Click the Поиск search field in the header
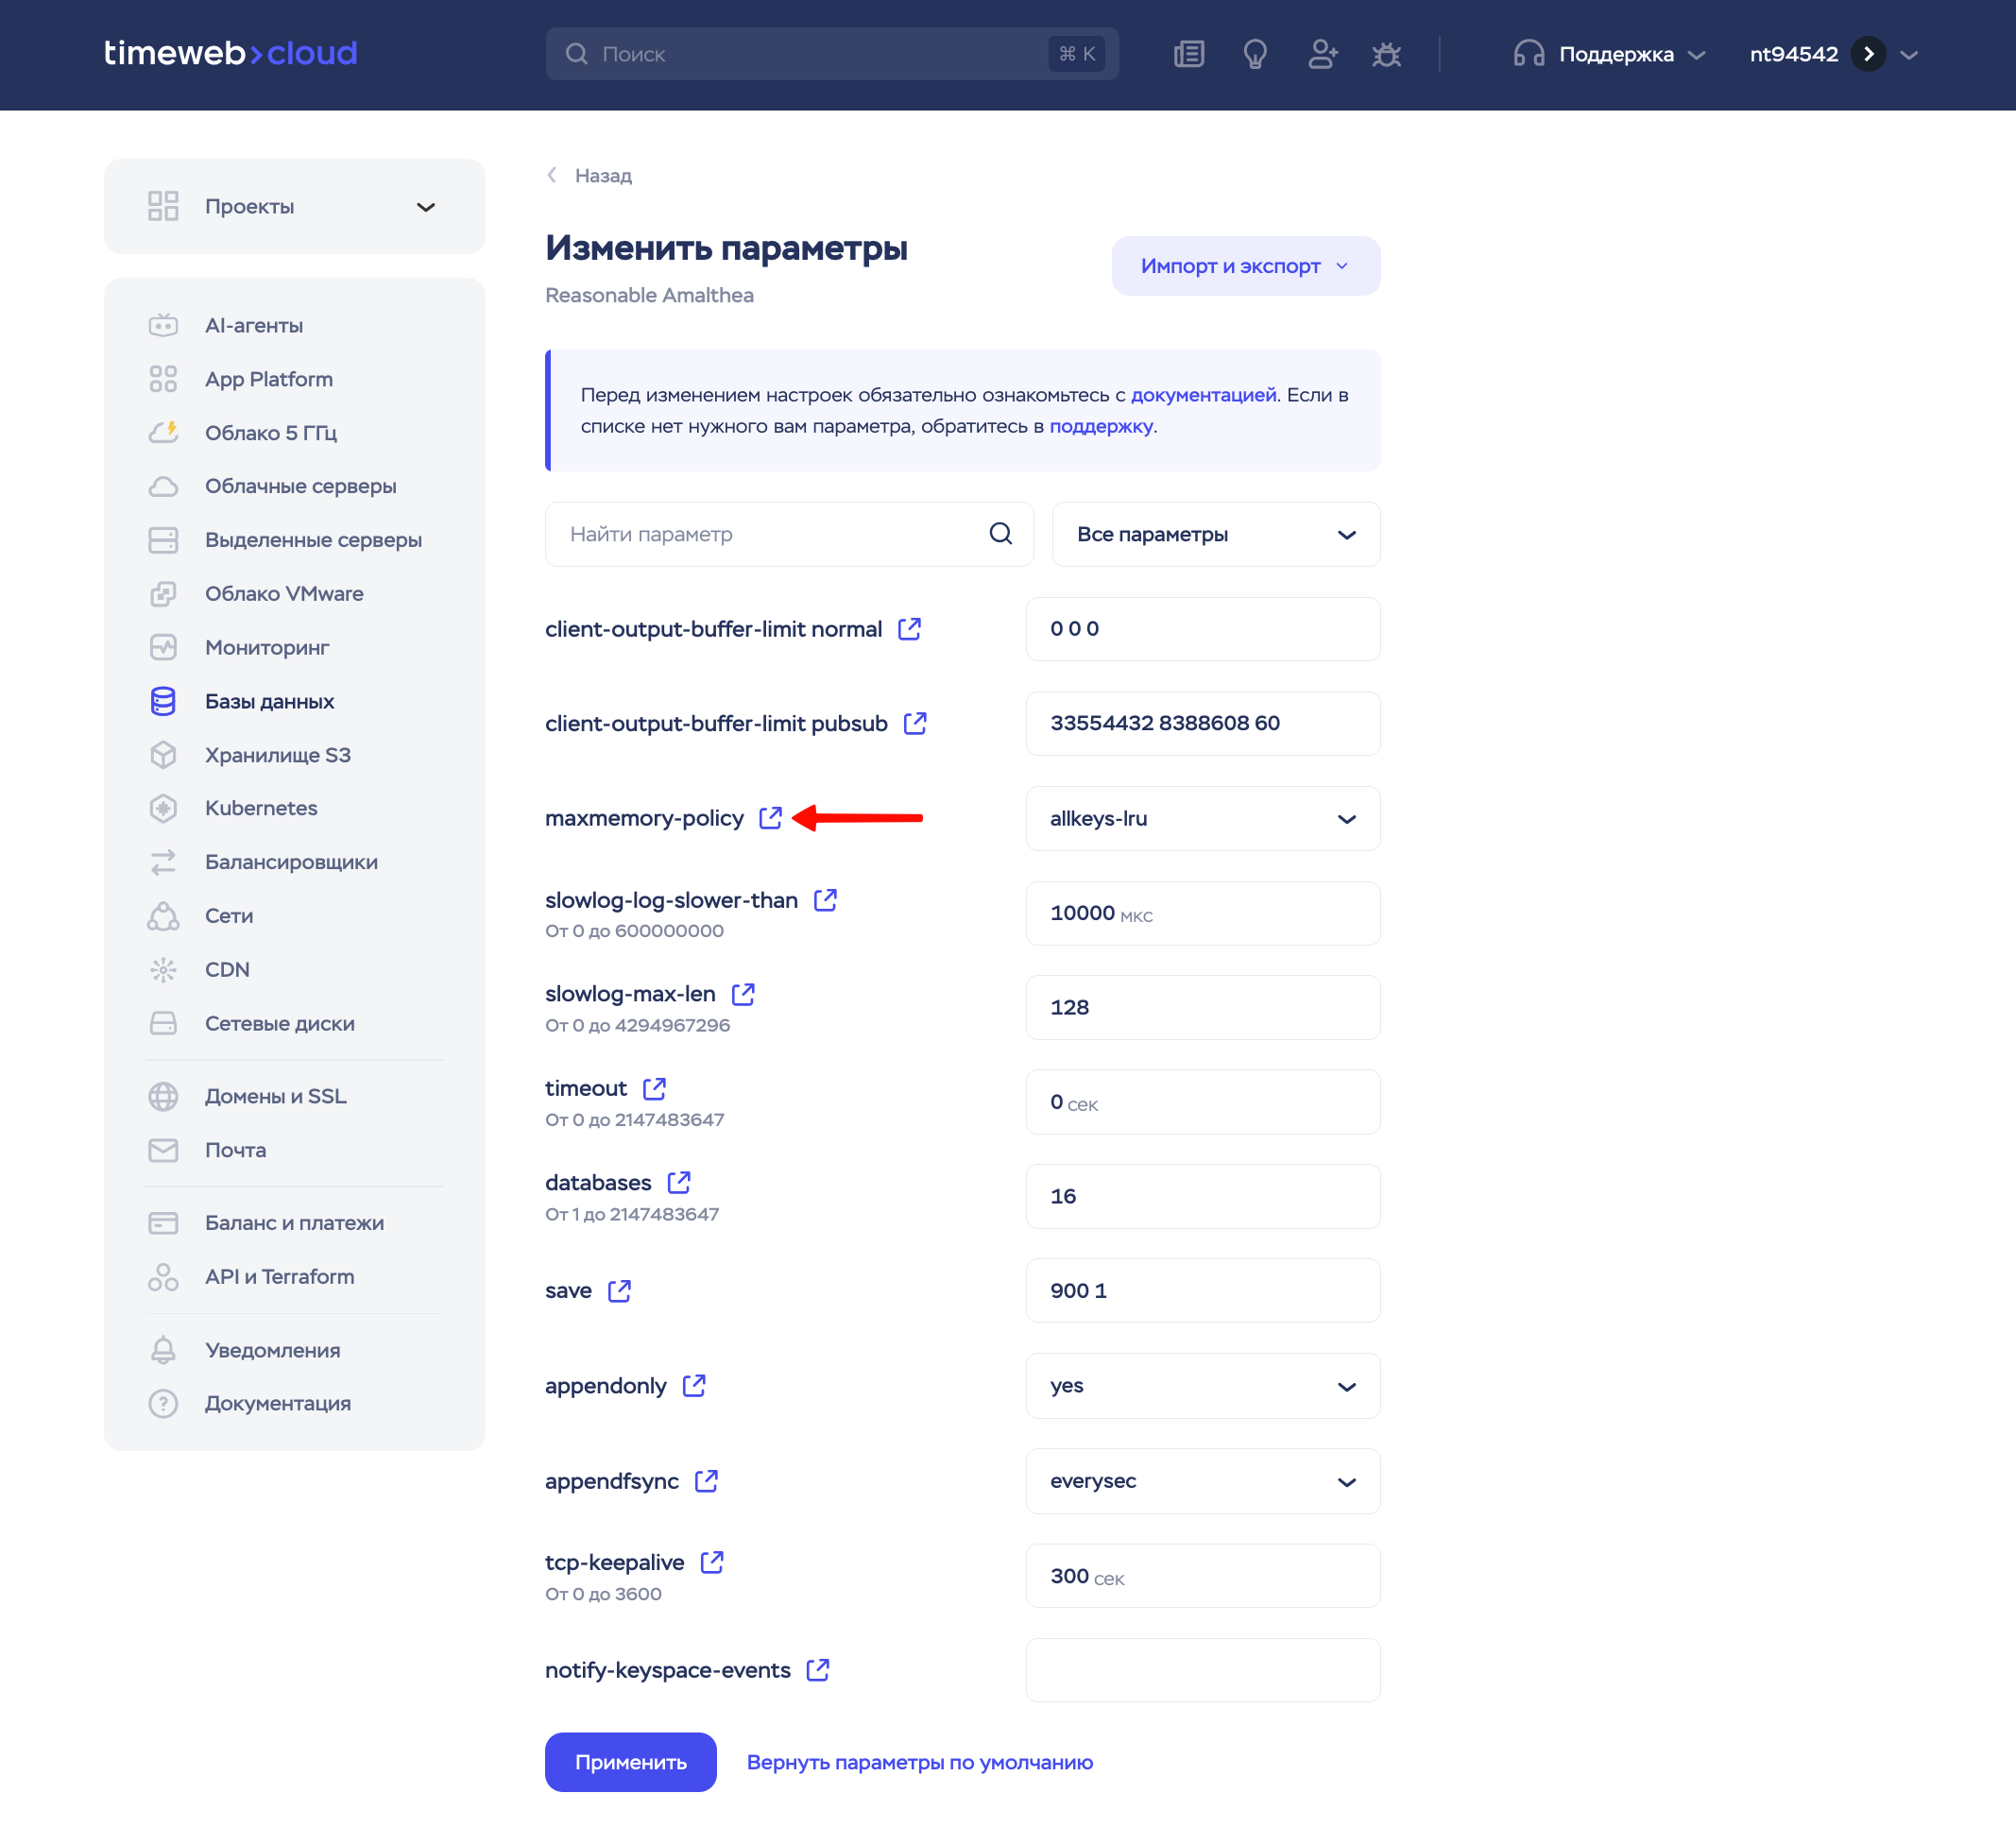The image size is (2016, 1844). (x=832, y=54)
